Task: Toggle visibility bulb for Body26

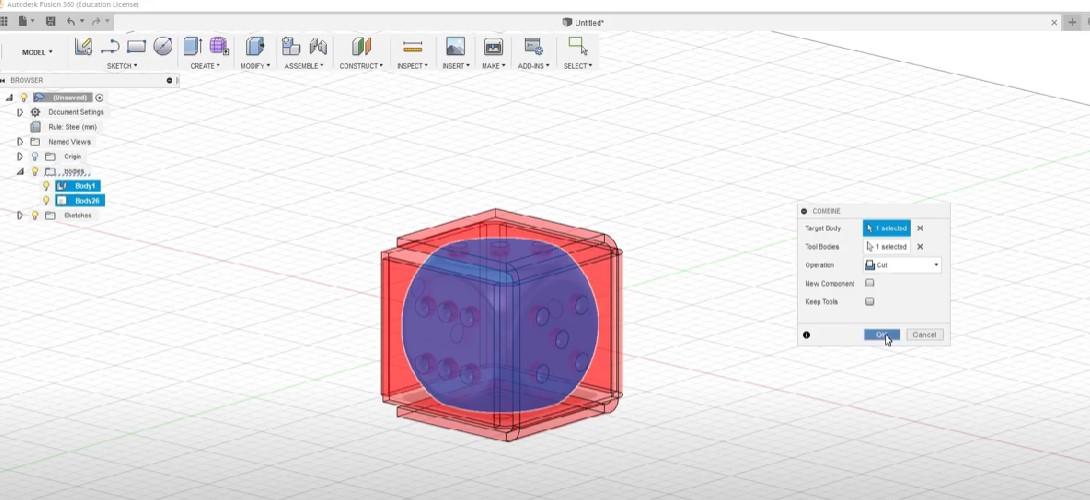Action: click(47, 200)
